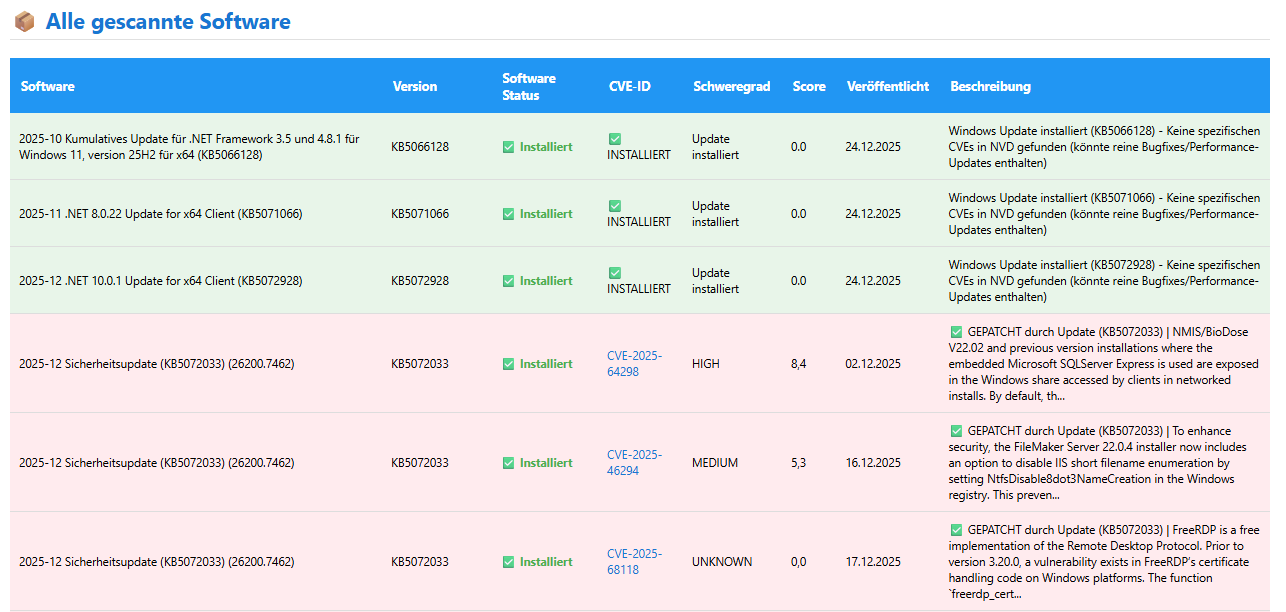
Task: Click the package box icon beside the title
Action: [x=25, y=21]
